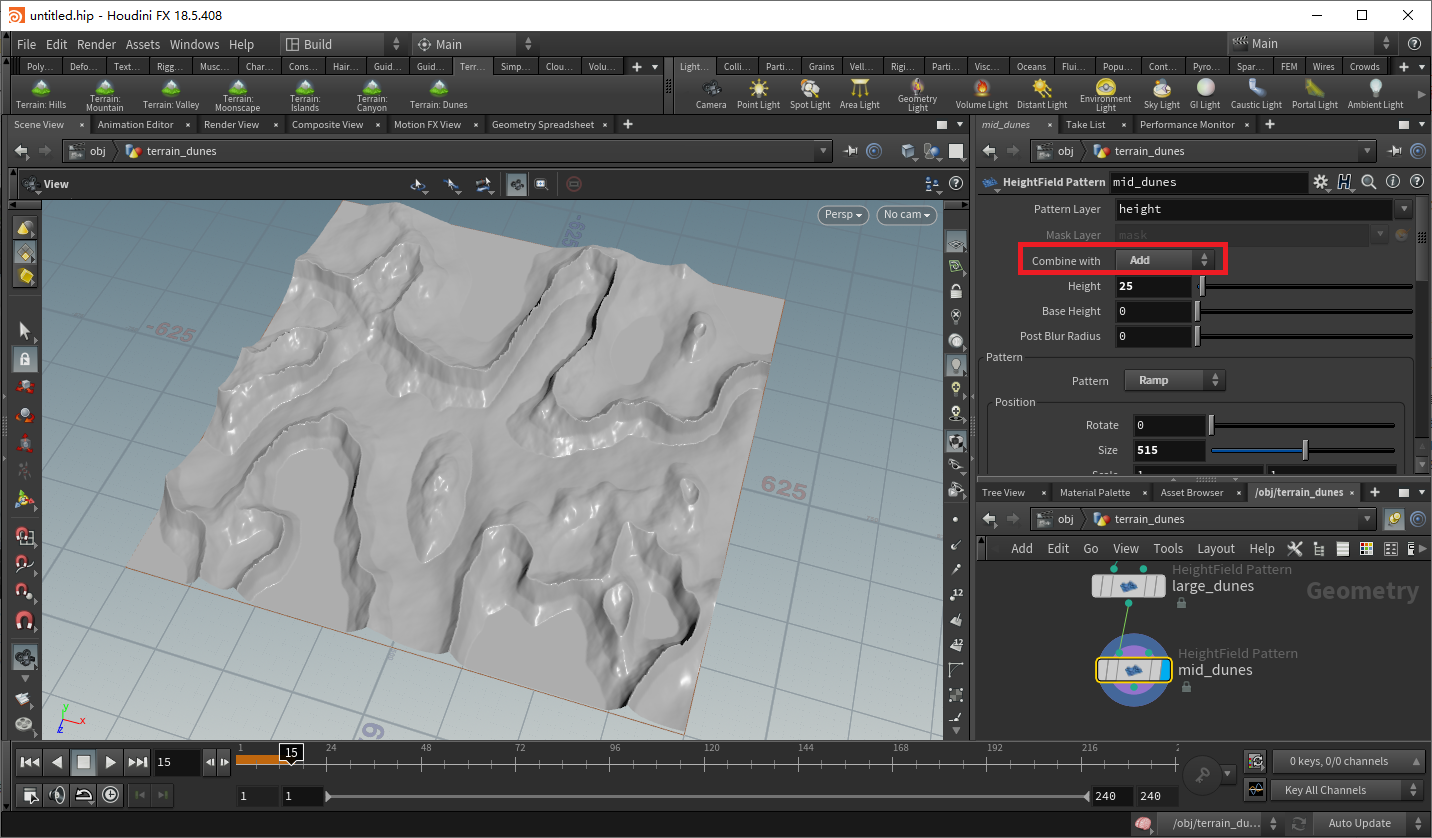
Task: Toggle the display lock icon on right viewport bar
Action: coord(956,292)
